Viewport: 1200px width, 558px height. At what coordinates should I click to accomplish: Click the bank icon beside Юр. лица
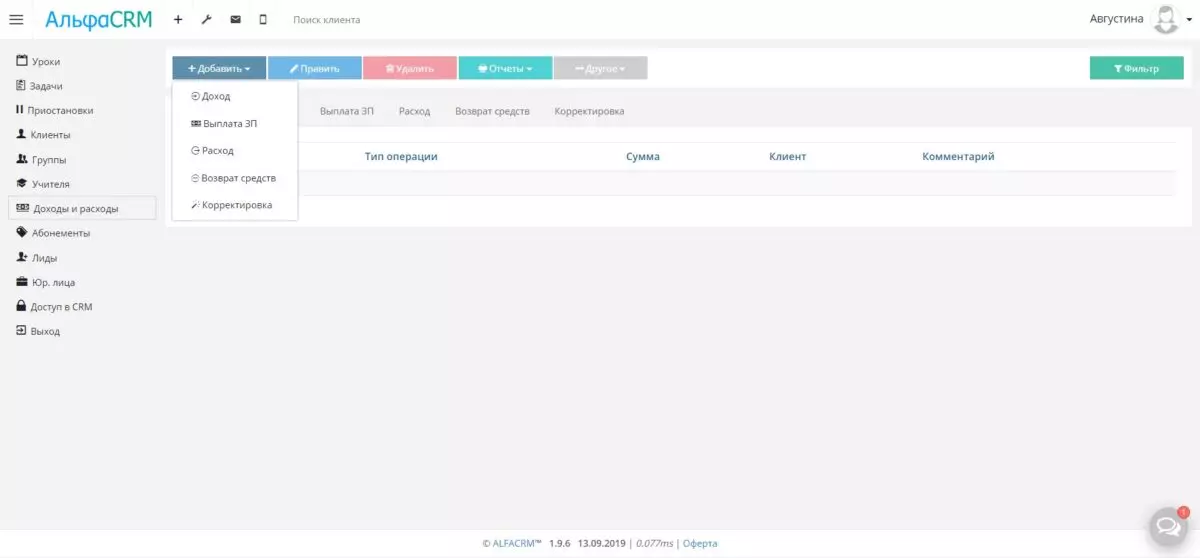[22, 281]
